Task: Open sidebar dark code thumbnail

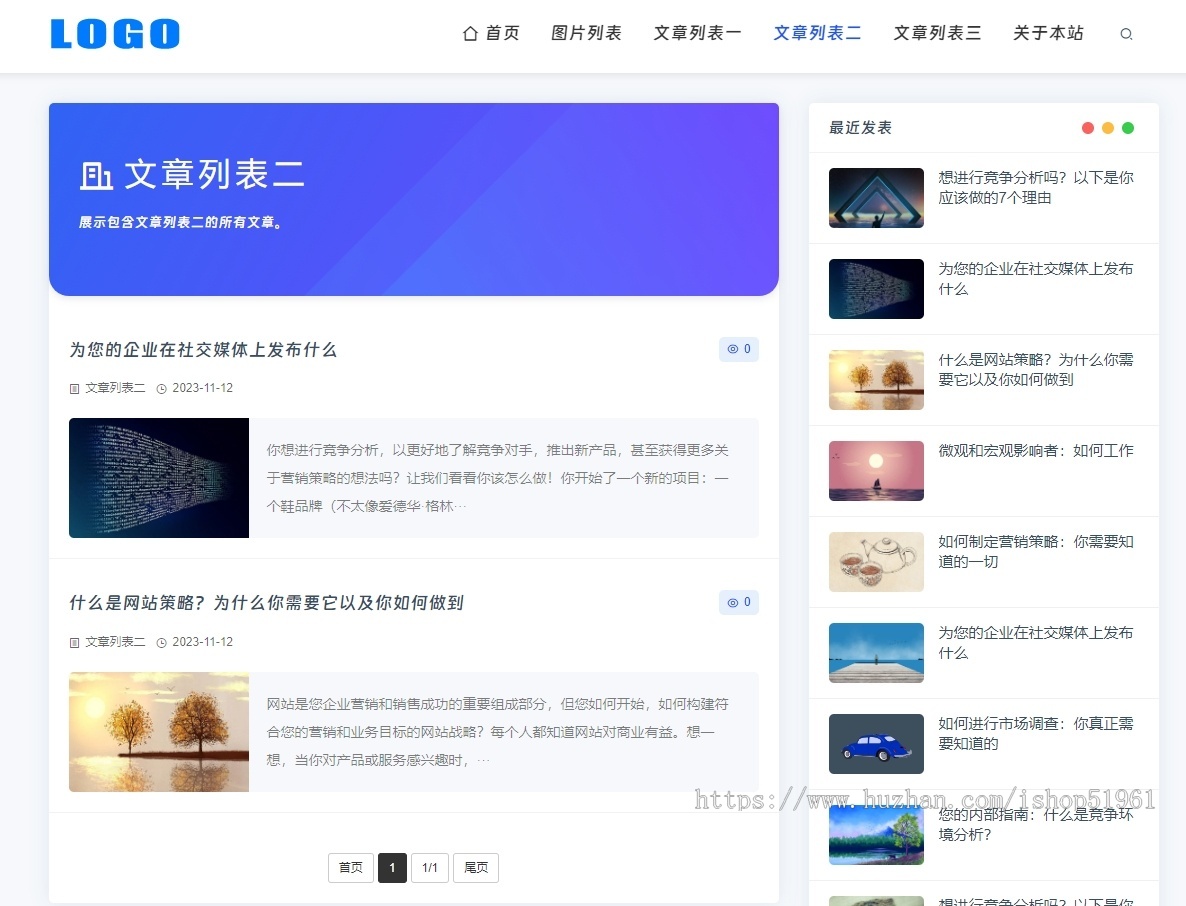Action: click(x=876, y=289)
